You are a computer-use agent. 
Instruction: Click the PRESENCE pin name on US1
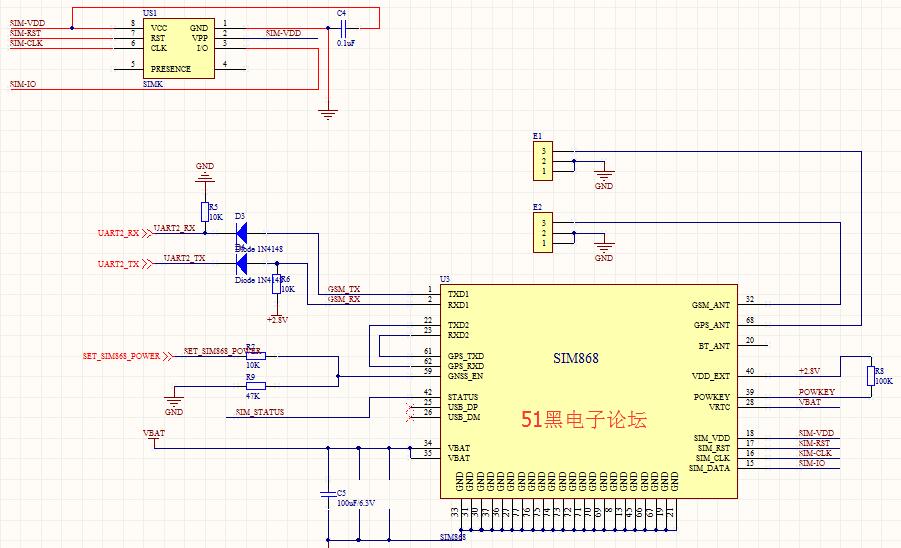171,69
